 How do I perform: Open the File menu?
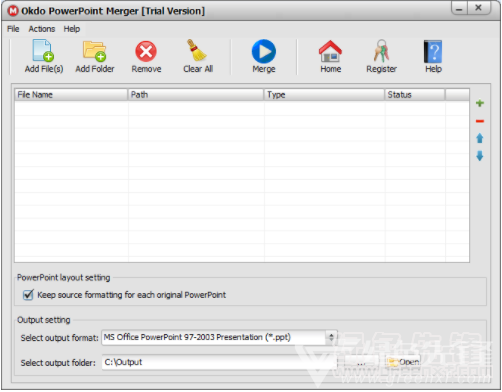point(13,29)
